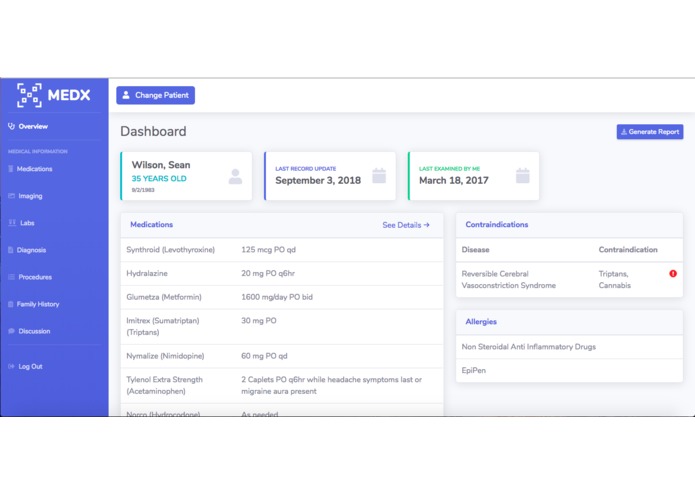Click the Imaging sidebar icon
This screenshot has width=695, height=494.
(12, 196)
